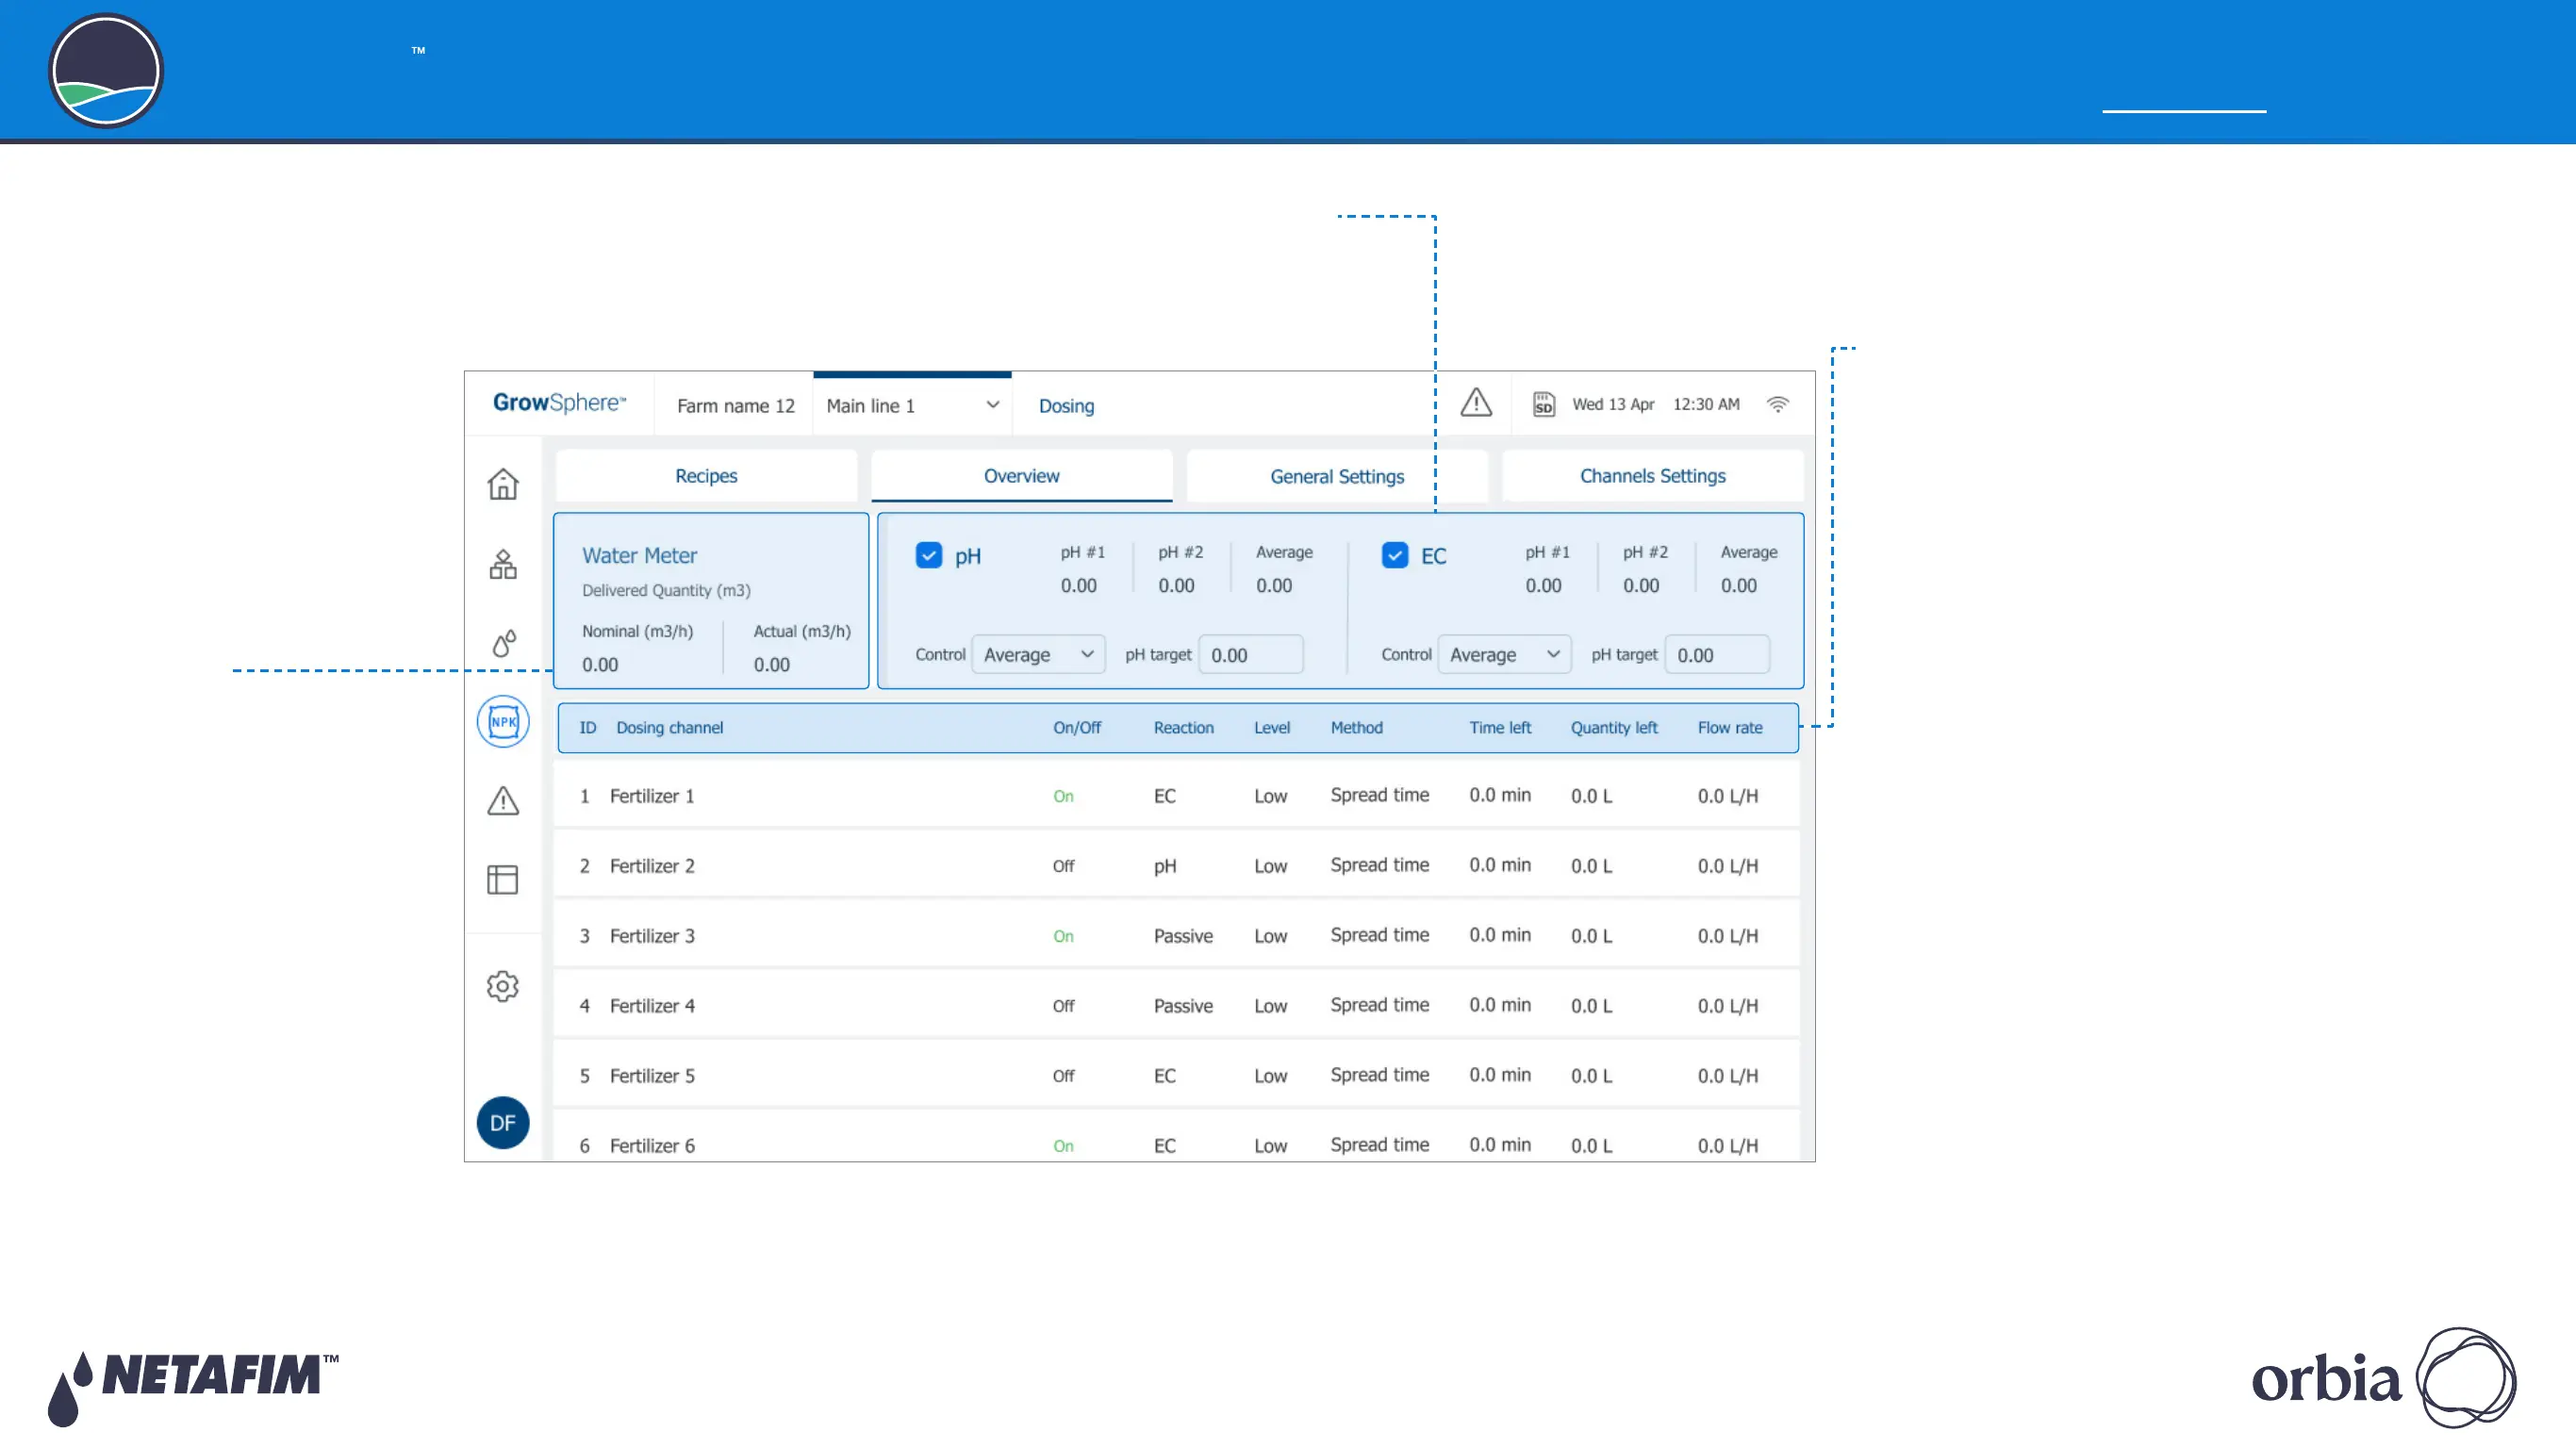Click the Dosing breadcrumb link
2576x1448 pixels.
[1066, 406]
